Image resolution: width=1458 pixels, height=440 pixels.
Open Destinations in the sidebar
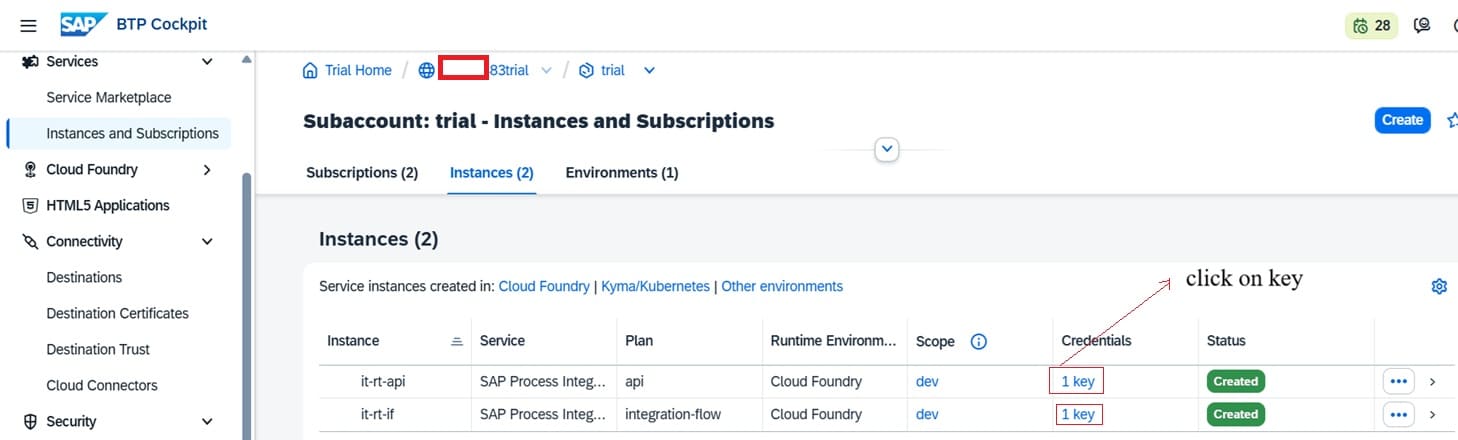[84, 278]
